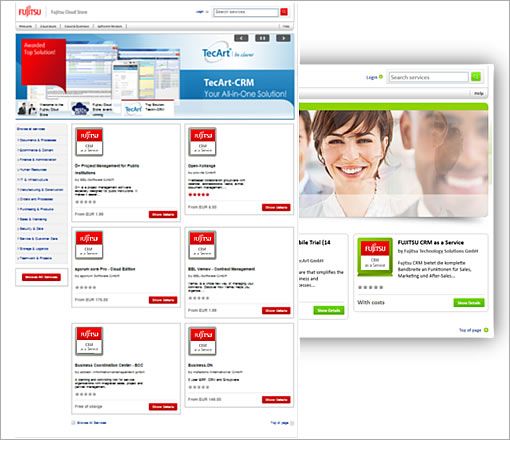Click the Browse All Services red button

41,277
